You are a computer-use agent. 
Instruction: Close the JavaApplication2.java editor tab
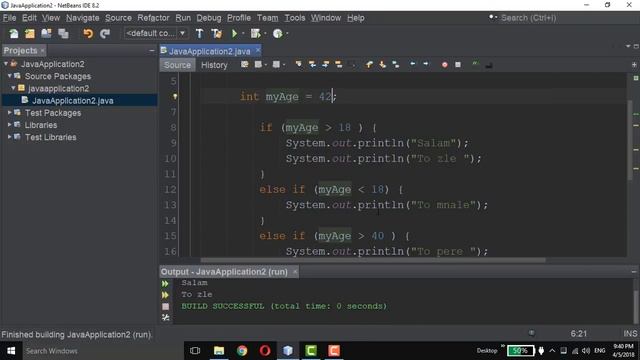(x=258, y=50)
